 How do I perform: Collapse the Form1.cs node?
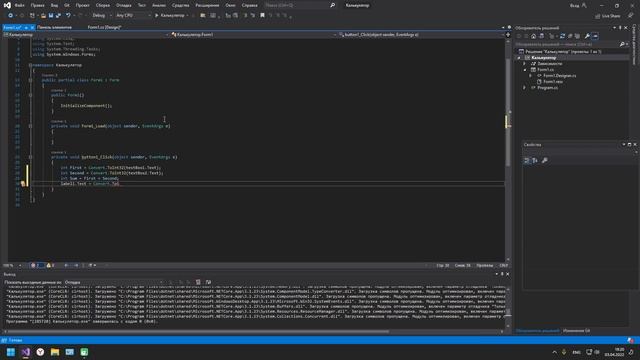pos(525,70)
